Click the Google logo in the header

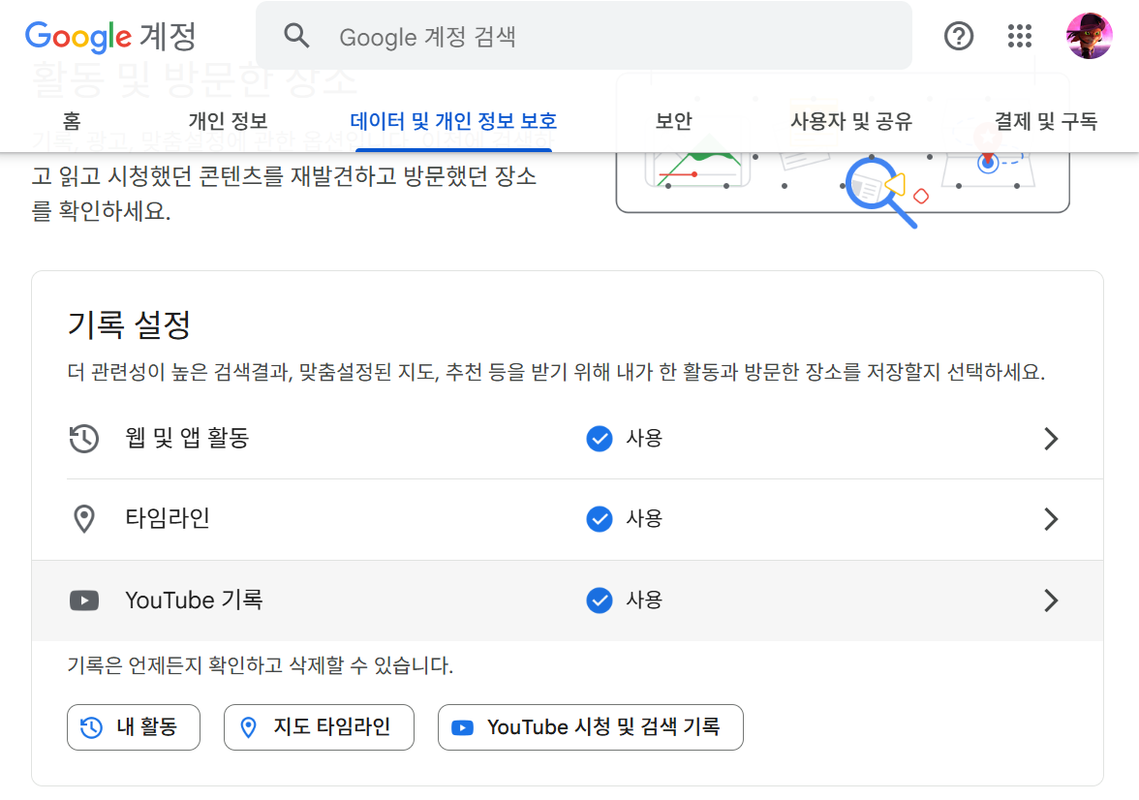coord(78,36)
